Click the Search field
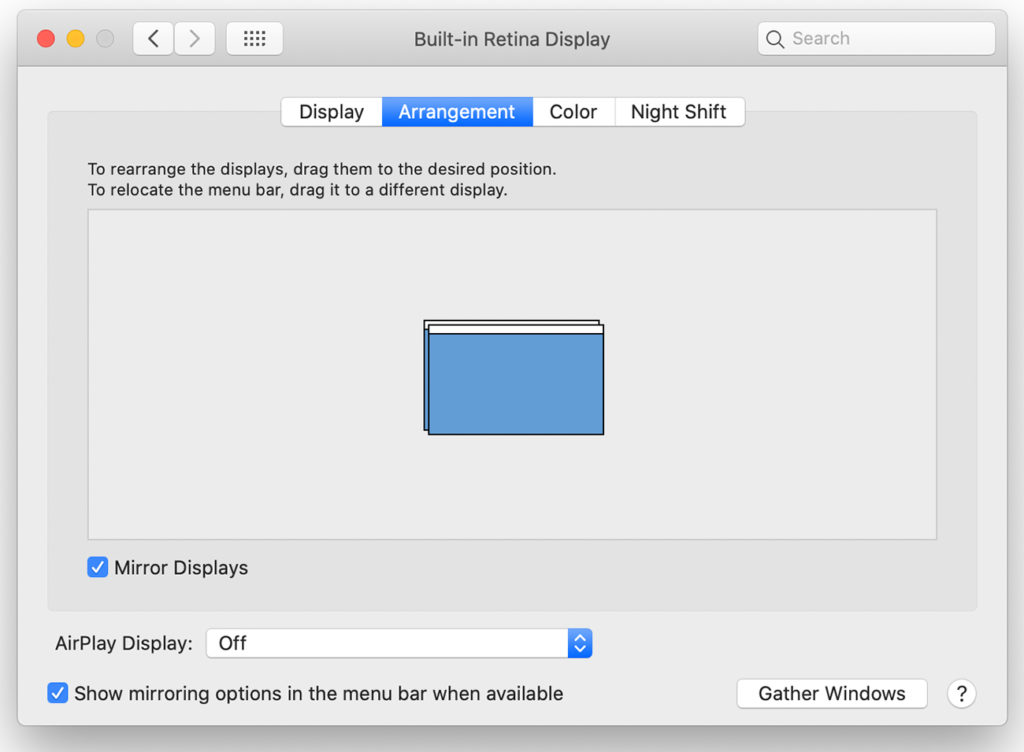The image size is (1024, 752). pos(876,39)
